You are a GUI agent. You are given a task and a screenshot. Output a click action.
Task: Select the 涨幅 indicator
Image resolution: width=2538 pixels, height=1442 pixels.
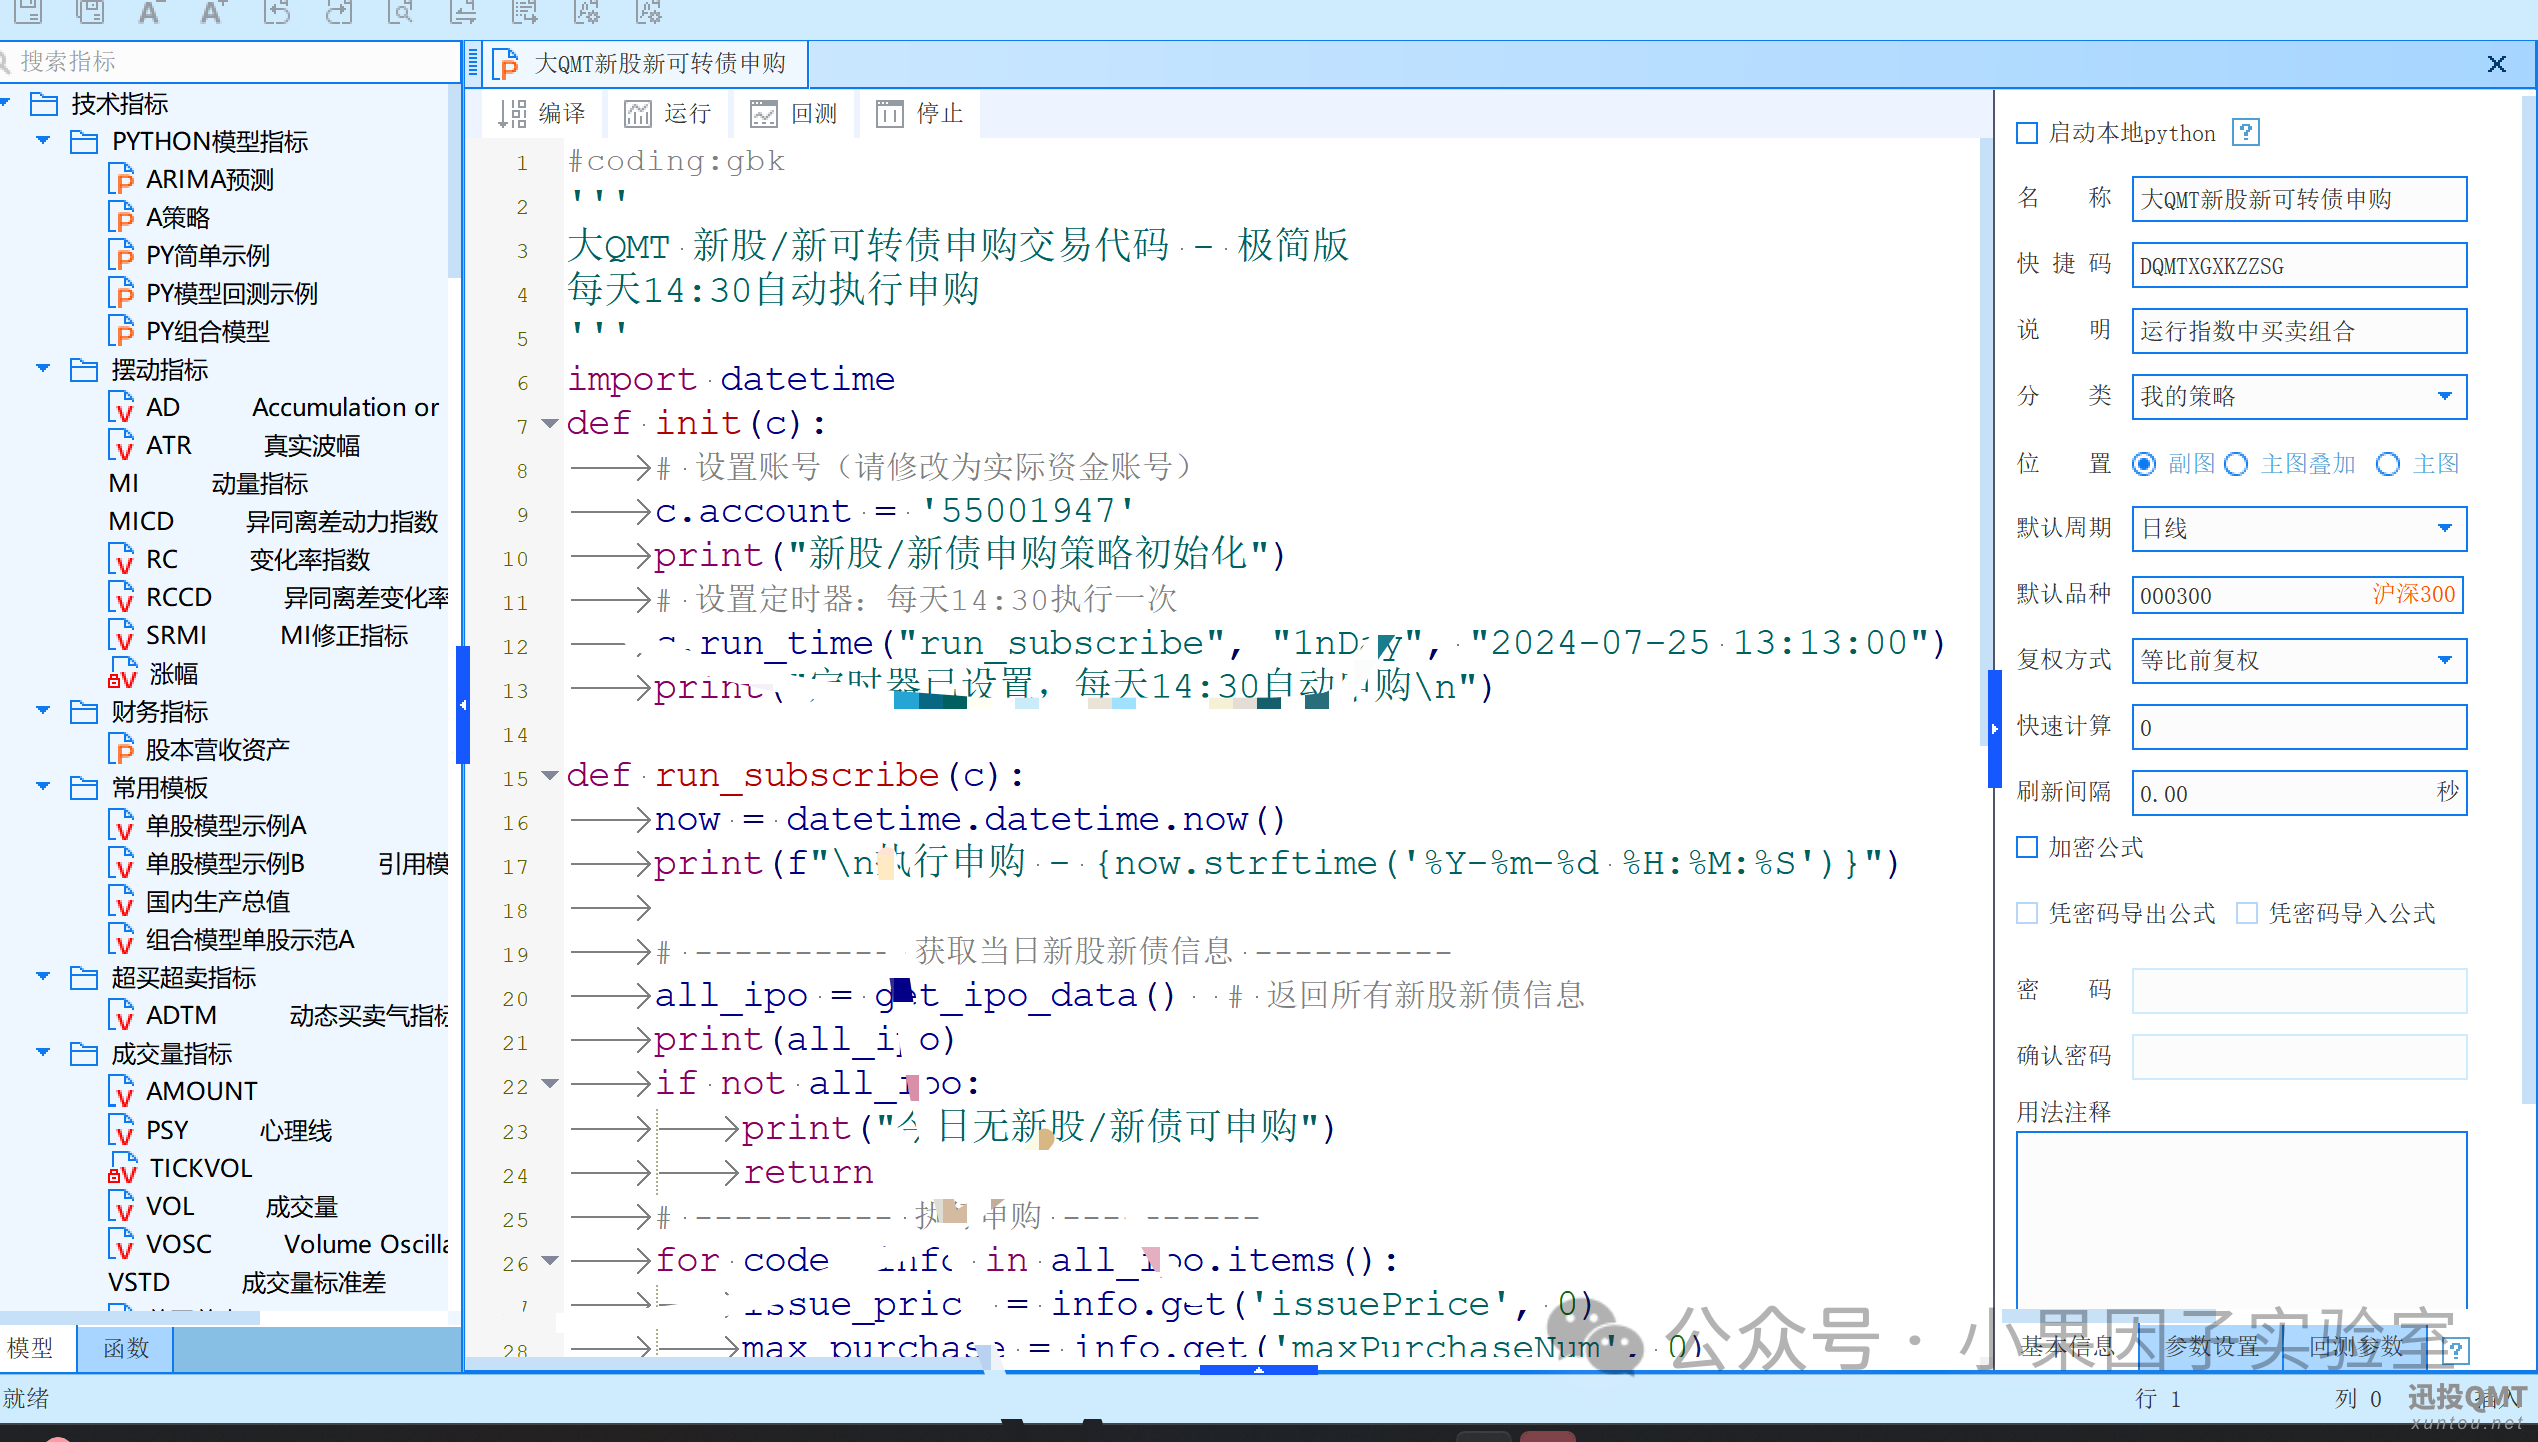[154, 674]
